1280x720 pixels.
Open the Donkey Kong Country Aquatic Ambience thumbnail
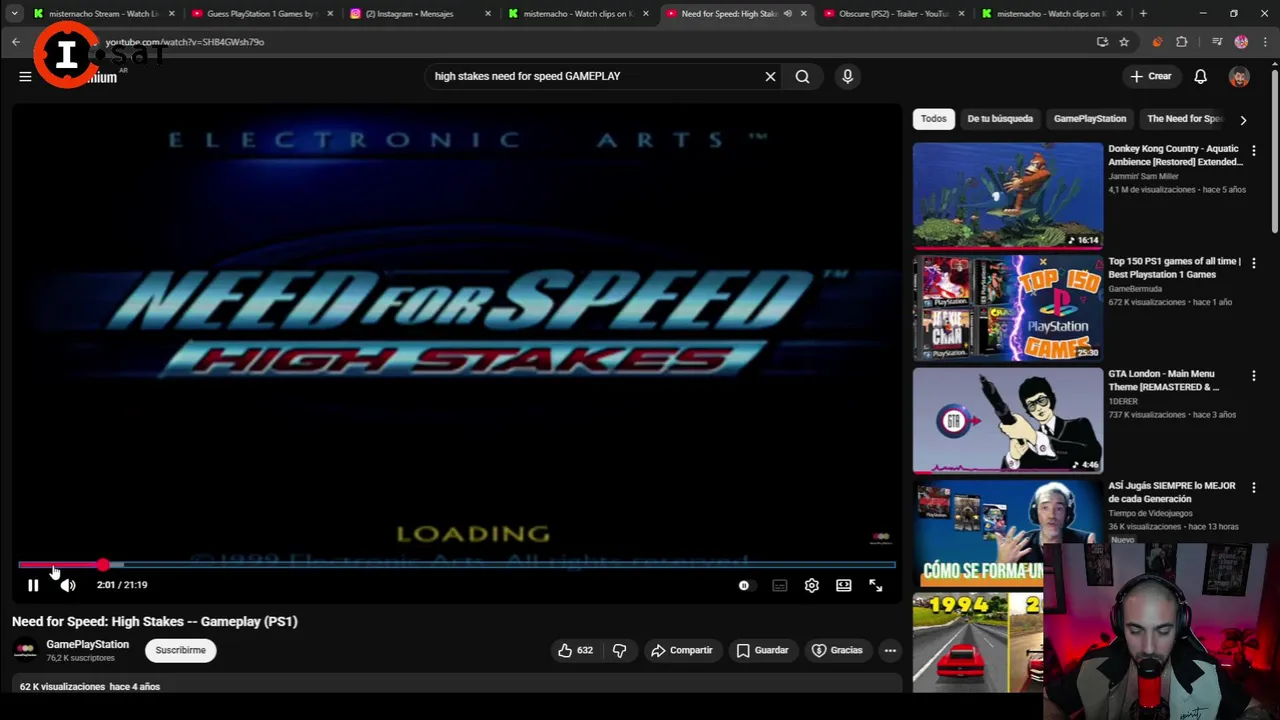click(x=1008, y=195)
